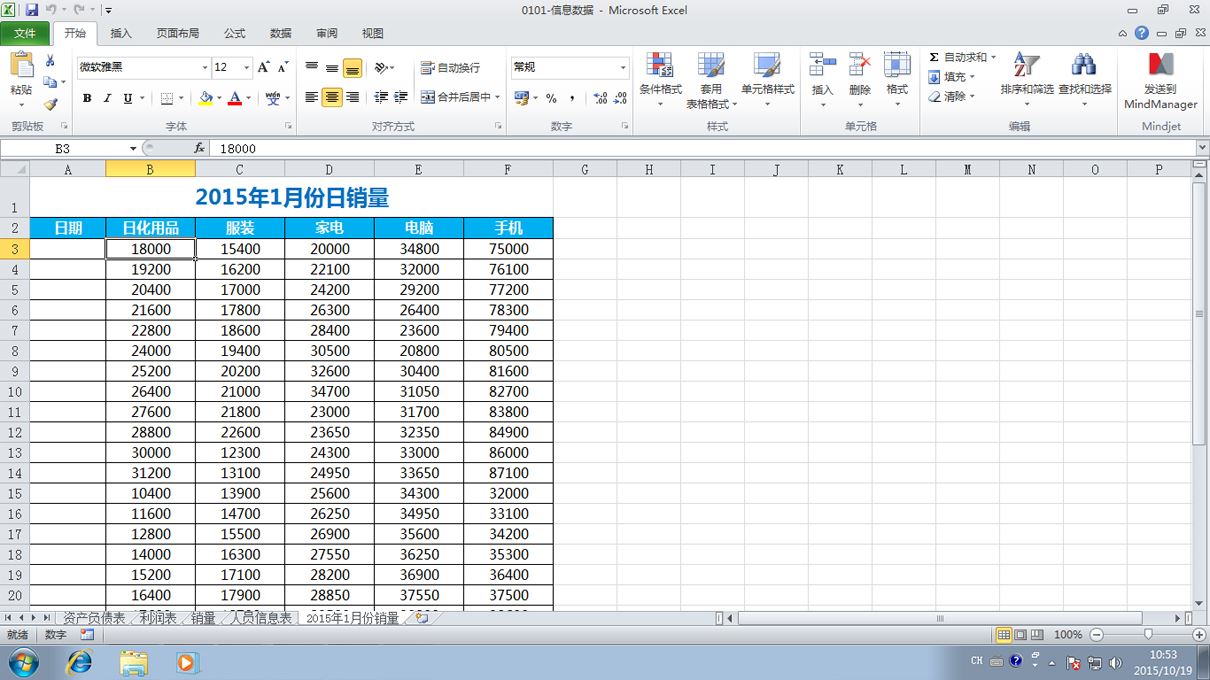This screenshot has height=680, width=1210.
Task: Open 套用表格格式 table format gallery
Action: pos(711,80)
